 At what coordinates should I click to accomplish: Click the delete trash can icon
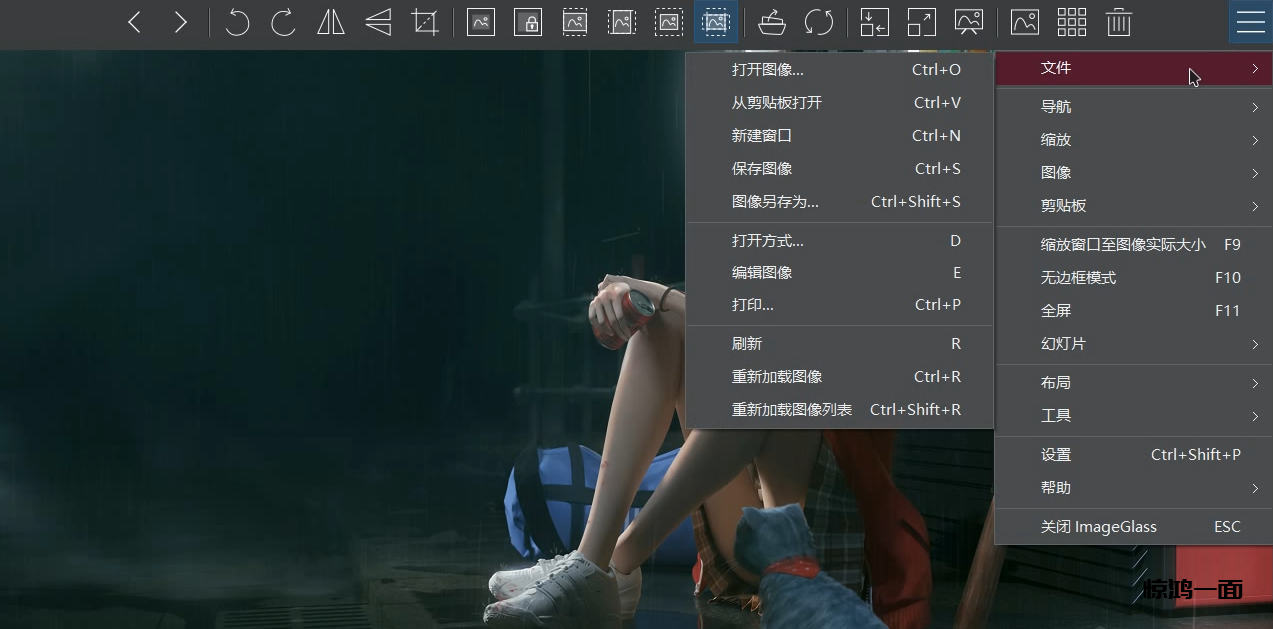pos(1118,22)
